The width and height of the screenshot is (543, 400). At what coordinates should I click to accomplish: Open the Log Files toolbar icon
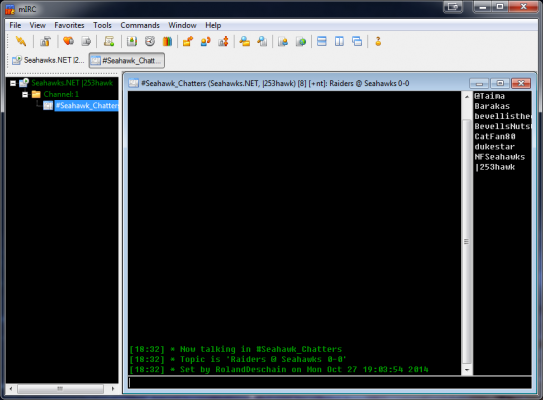click(262, 42)
